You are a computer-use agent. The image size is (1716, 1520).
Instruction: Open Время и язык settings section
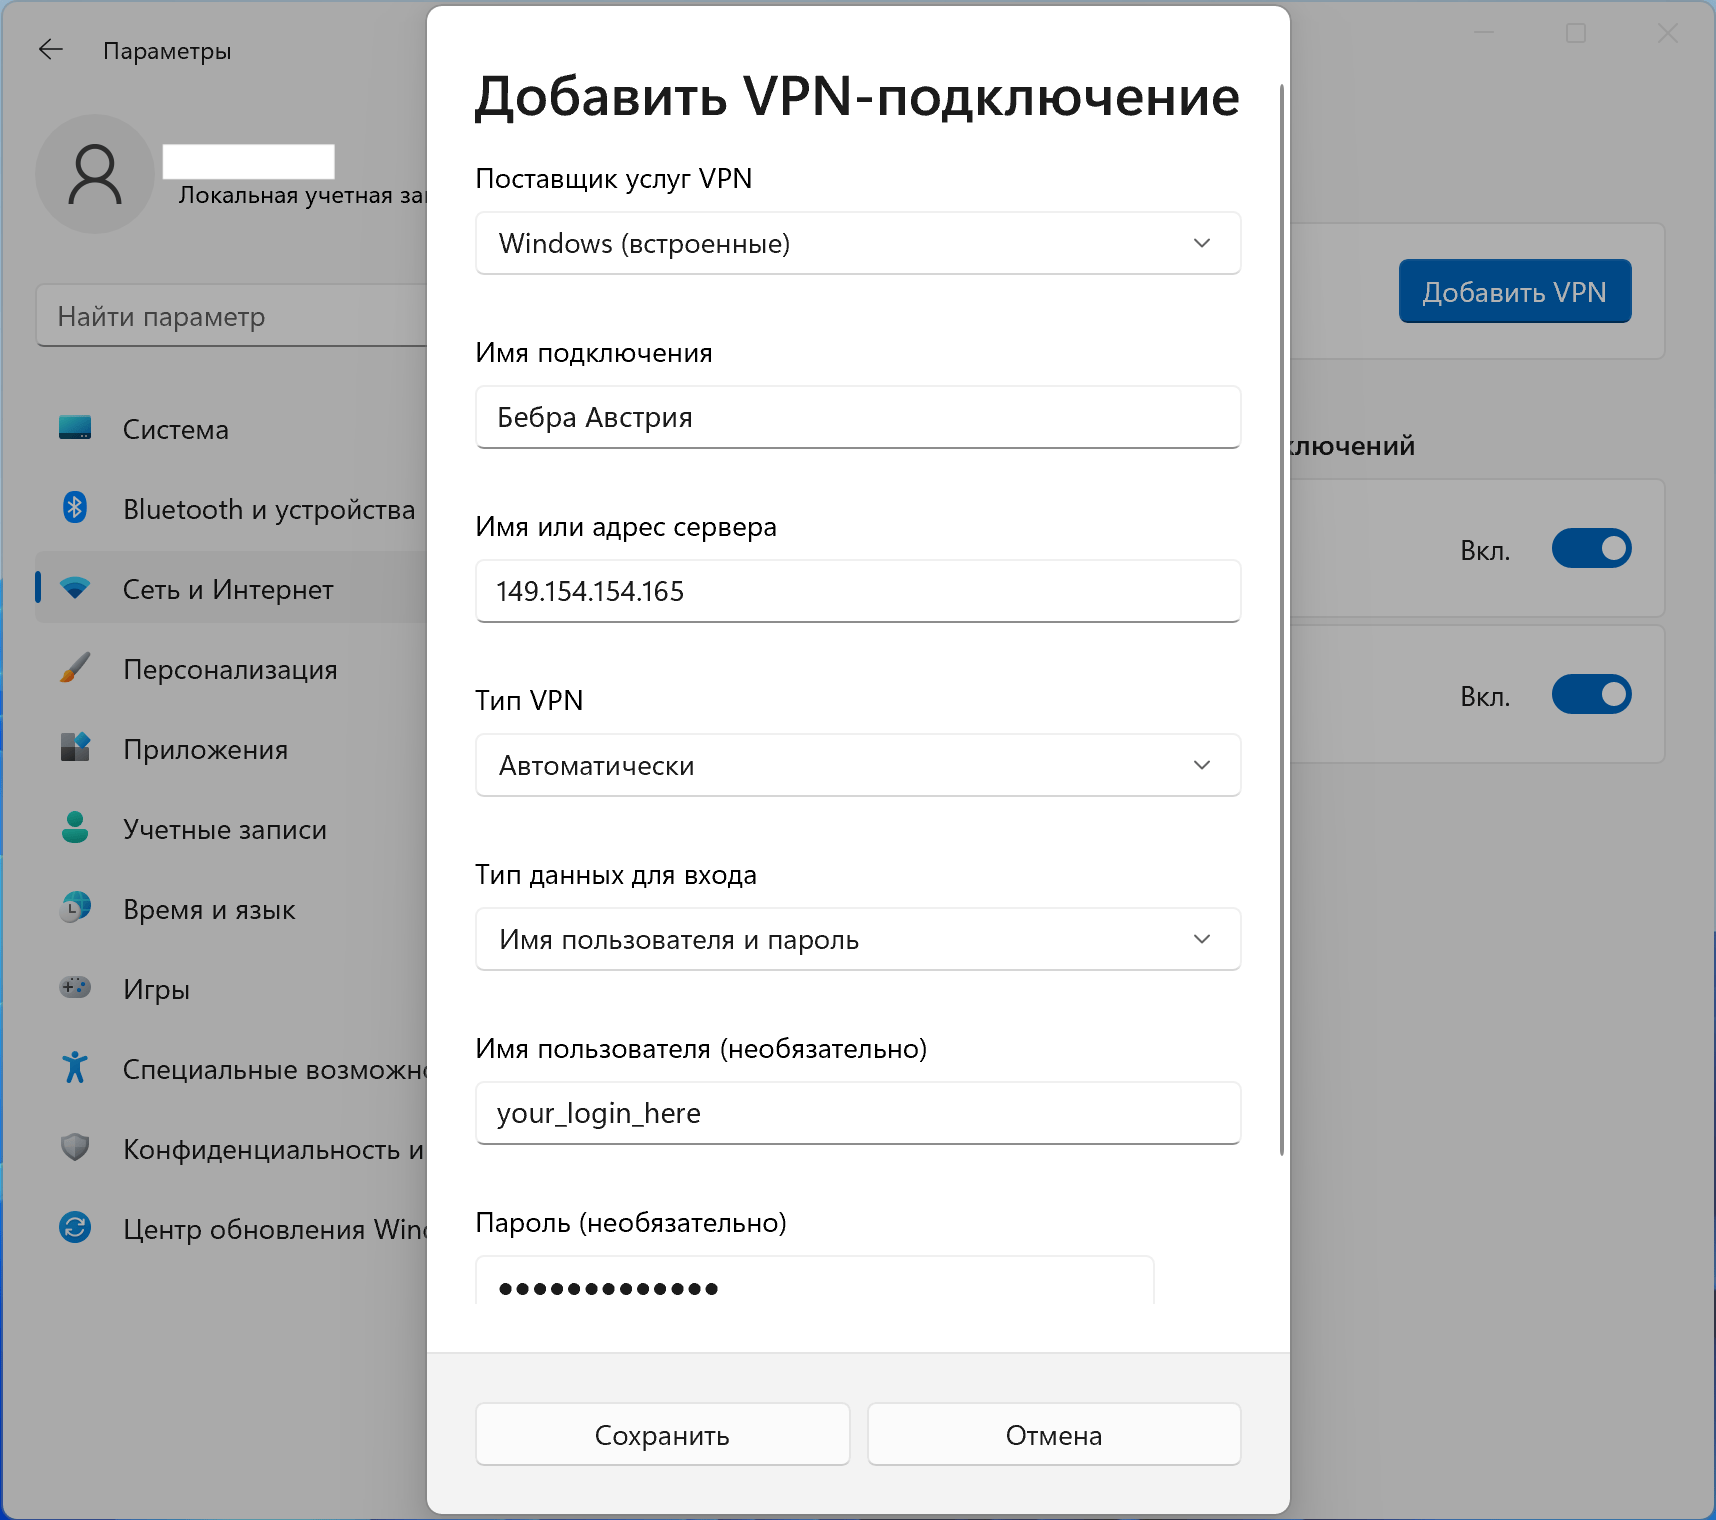pos(208,909)
